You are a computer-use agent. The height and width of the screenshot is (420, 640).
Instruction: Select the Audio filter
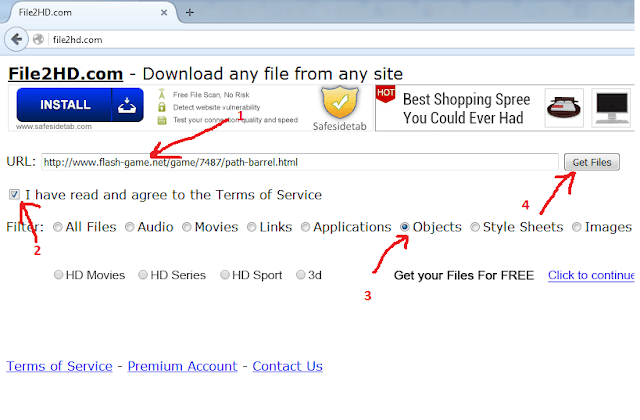(129, 227)
